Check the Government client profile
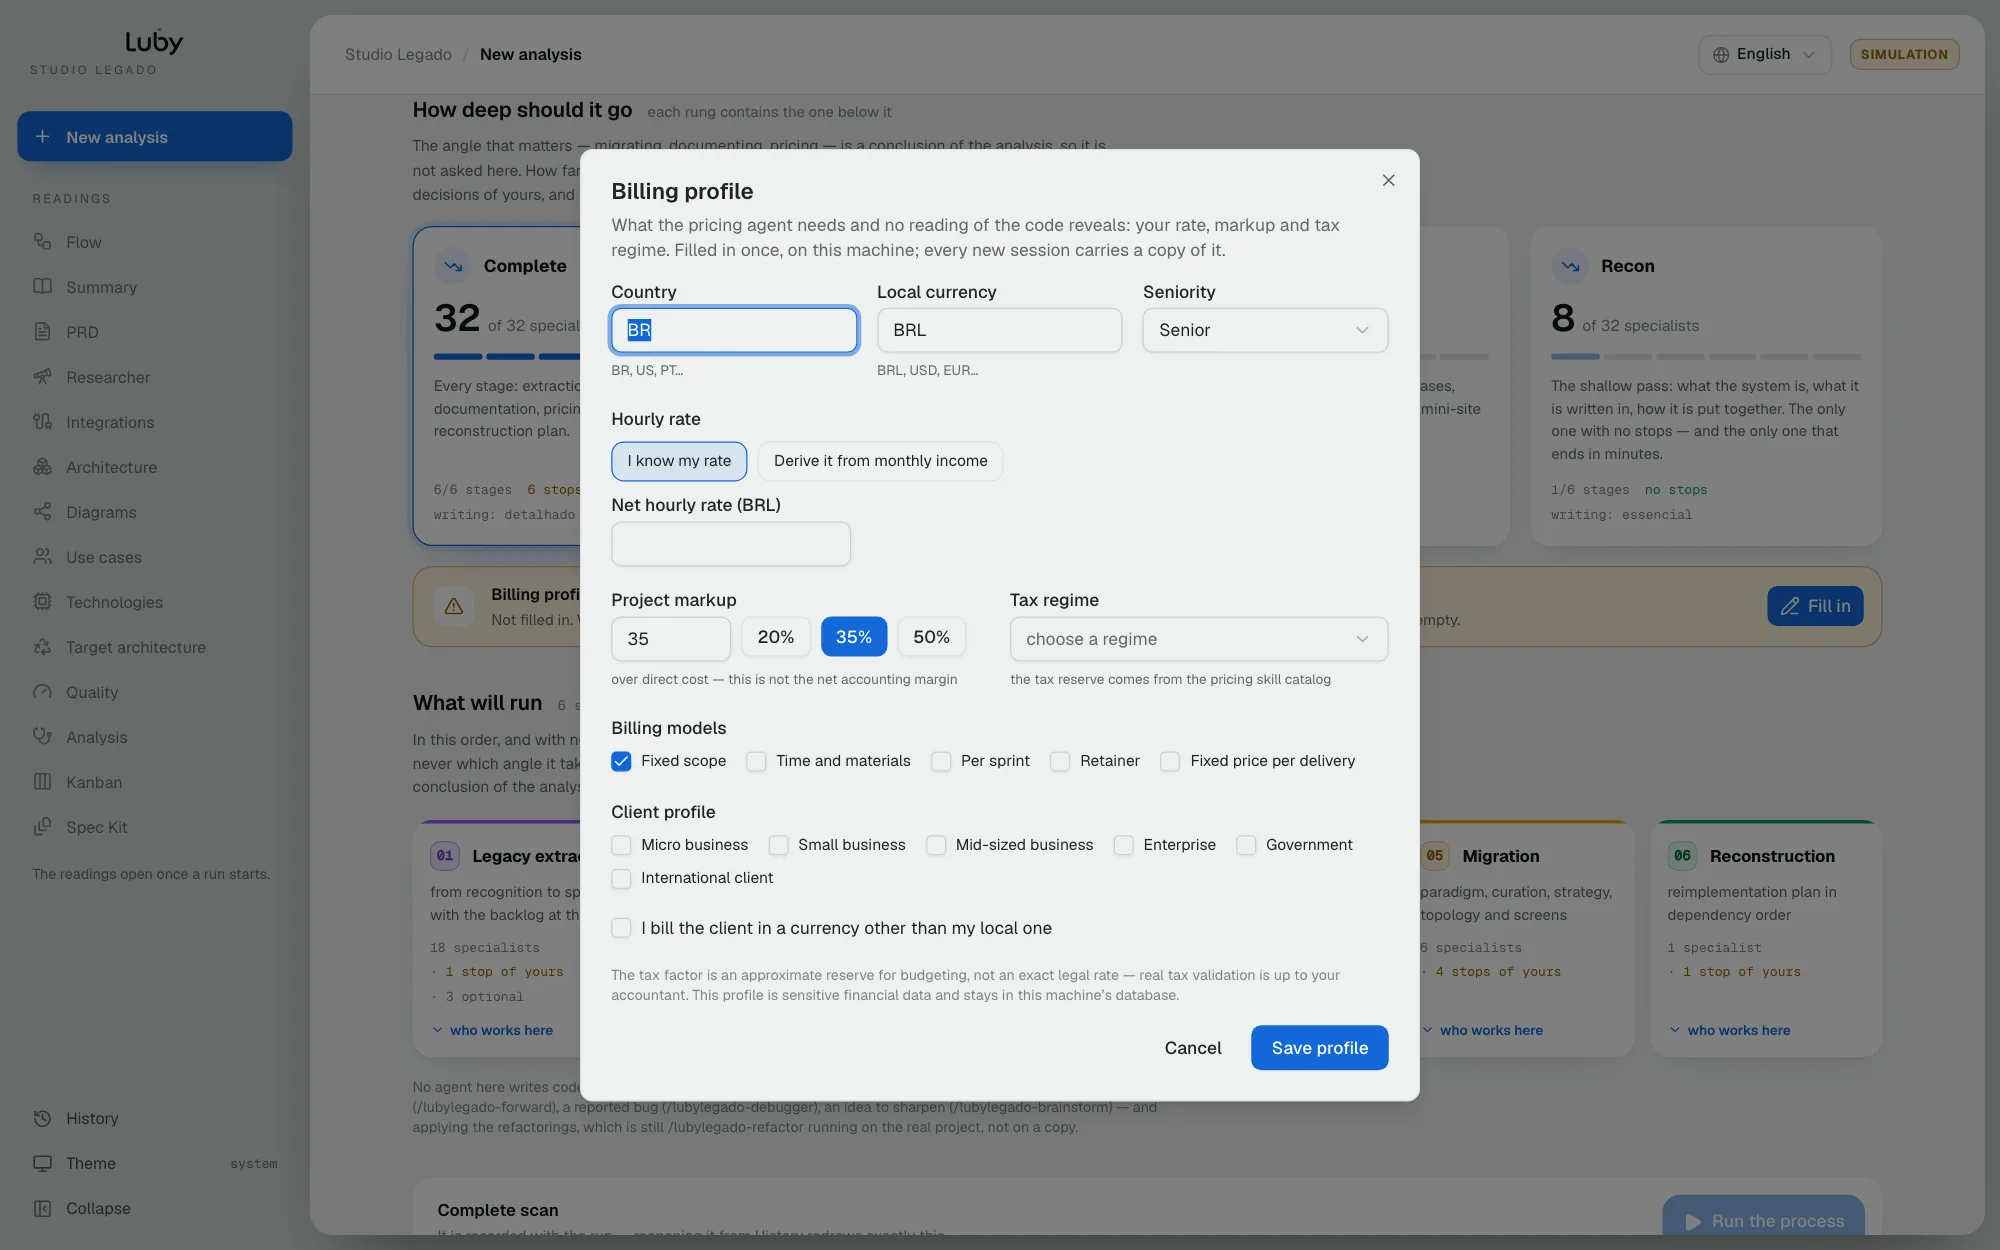2000x1250 pixels. point(1246,845)
